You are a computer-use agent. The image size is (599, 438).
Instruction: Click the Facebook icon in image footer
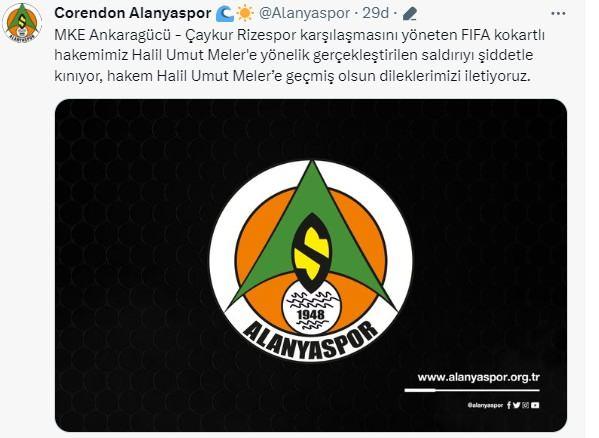coord(509,405)
